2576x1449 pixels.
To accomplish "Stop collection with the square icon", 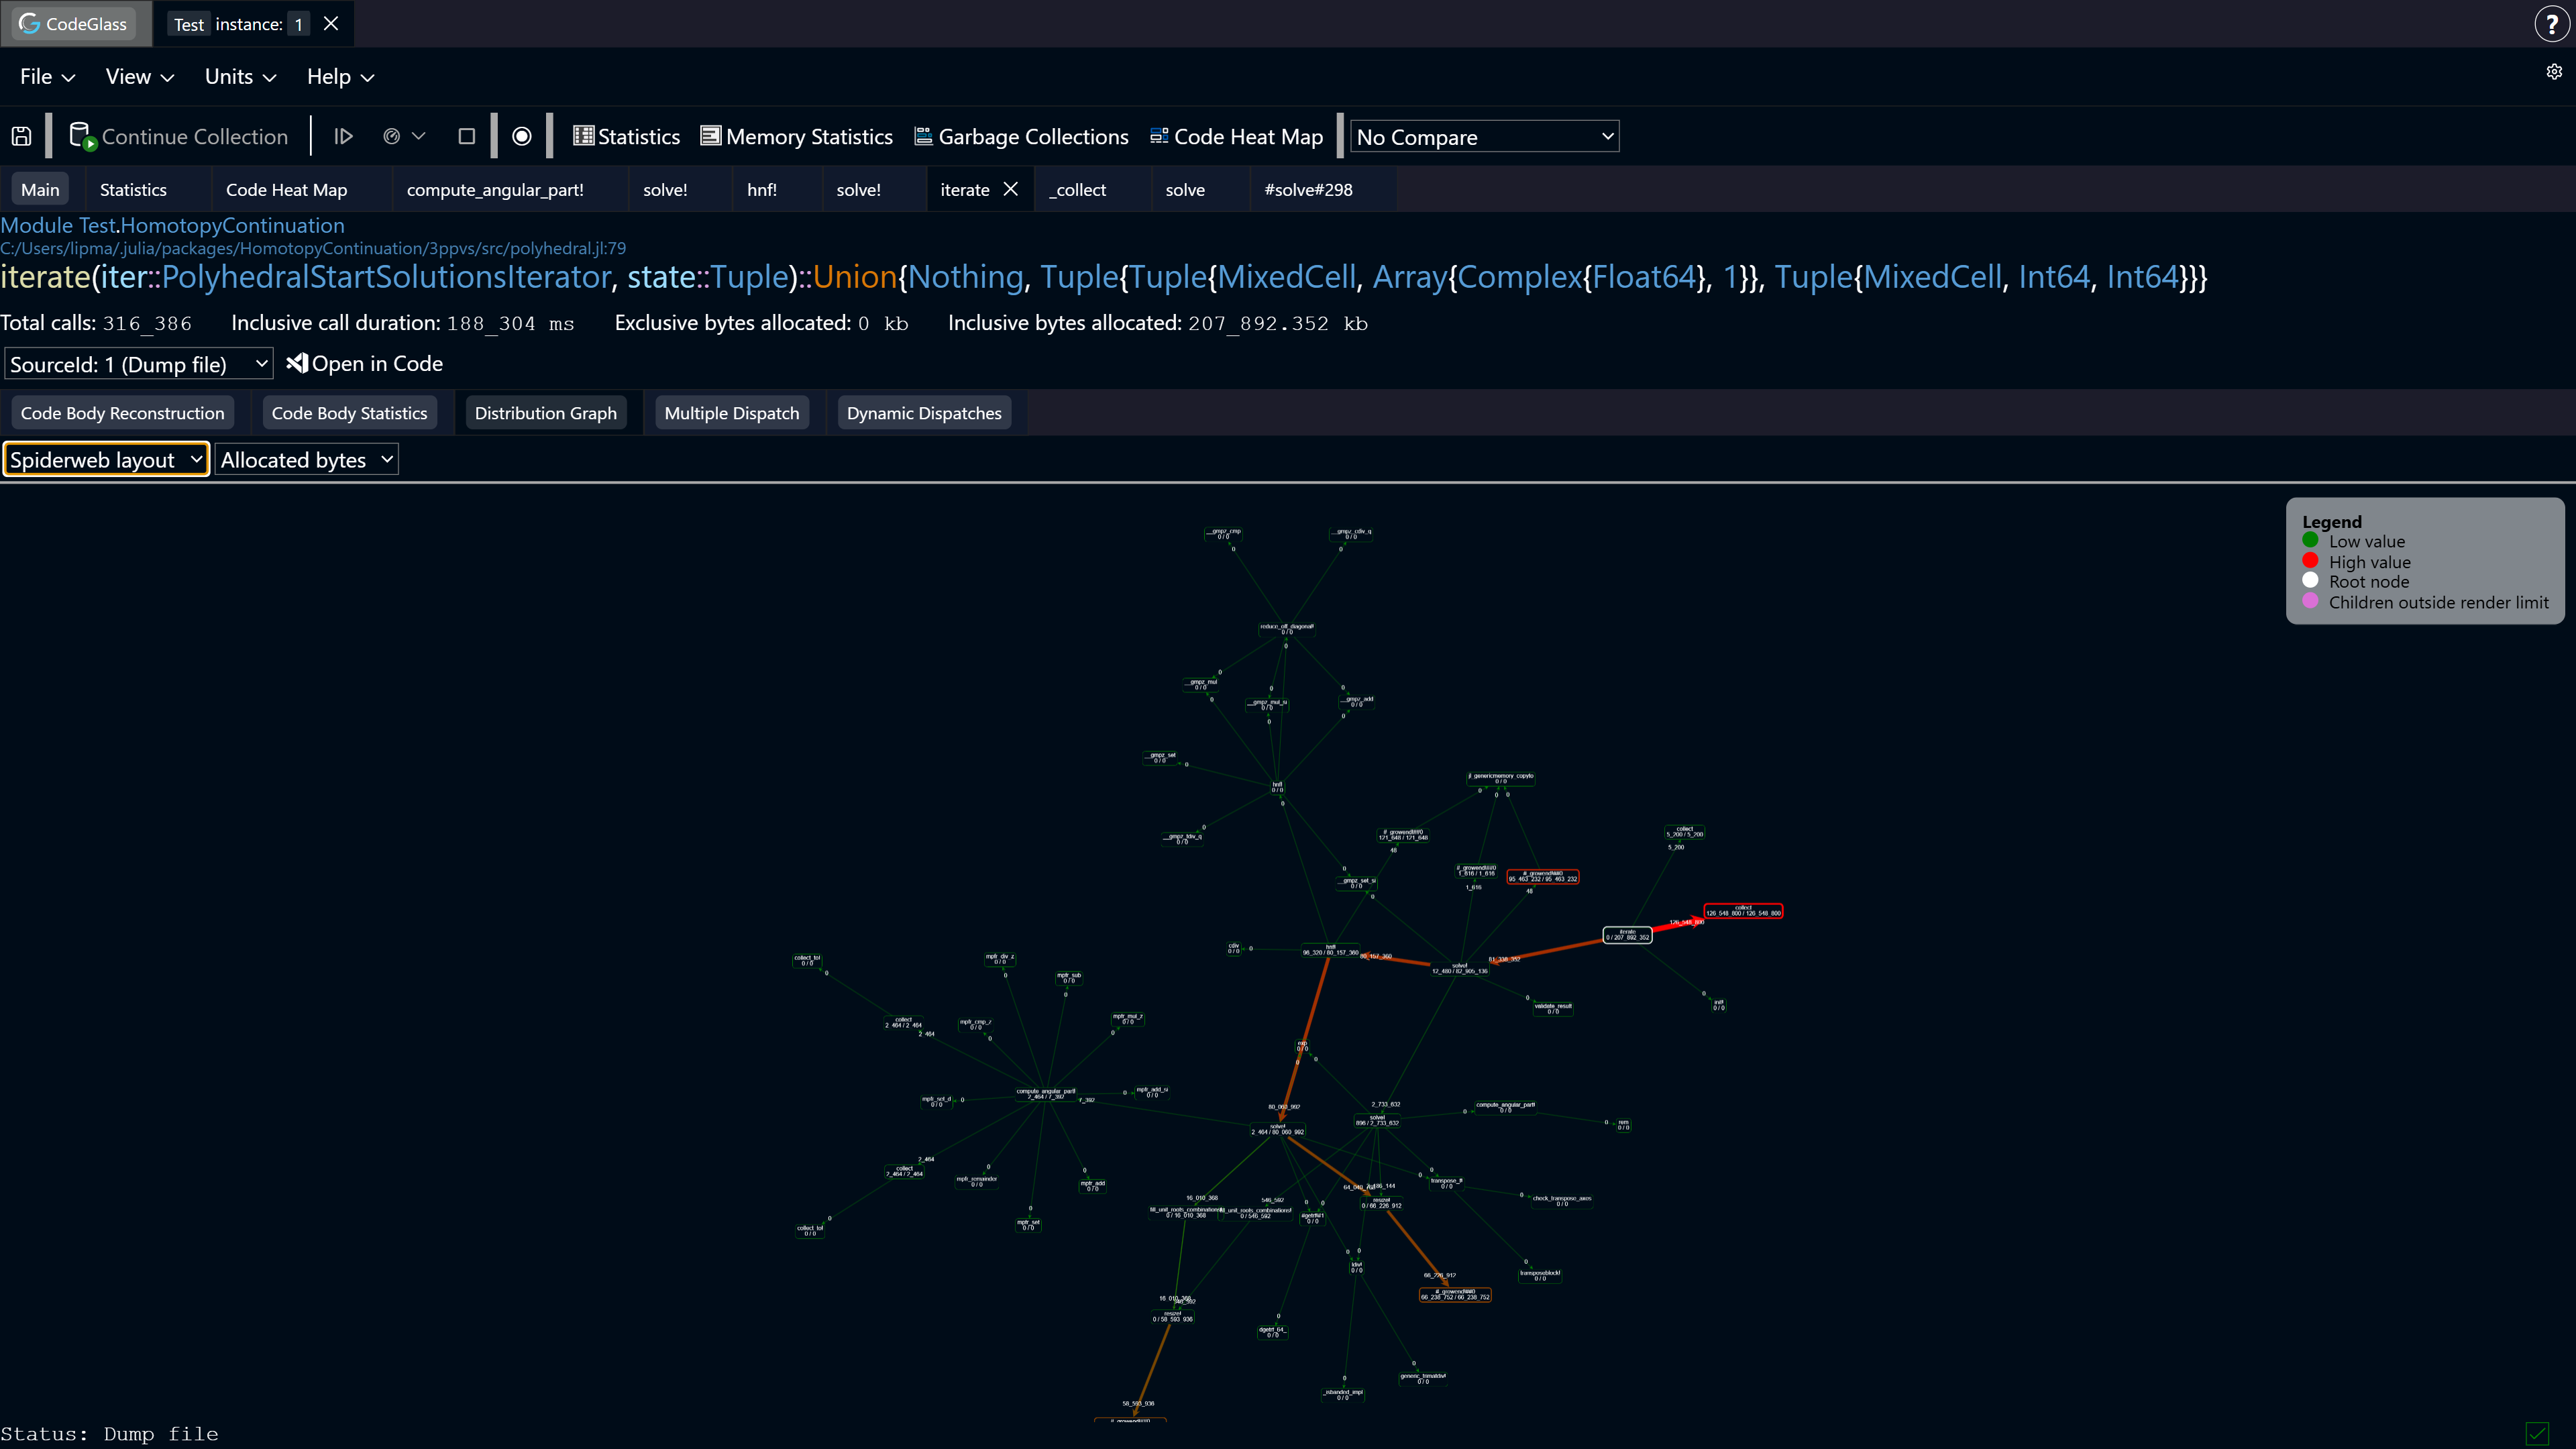I will click(466, 136).
